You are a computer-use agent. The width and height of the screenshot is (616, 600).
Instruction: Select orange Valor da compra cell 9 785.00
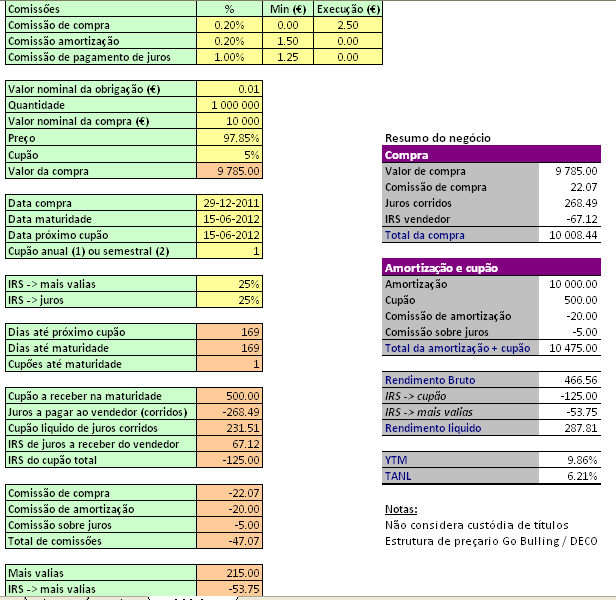point(229,171)
